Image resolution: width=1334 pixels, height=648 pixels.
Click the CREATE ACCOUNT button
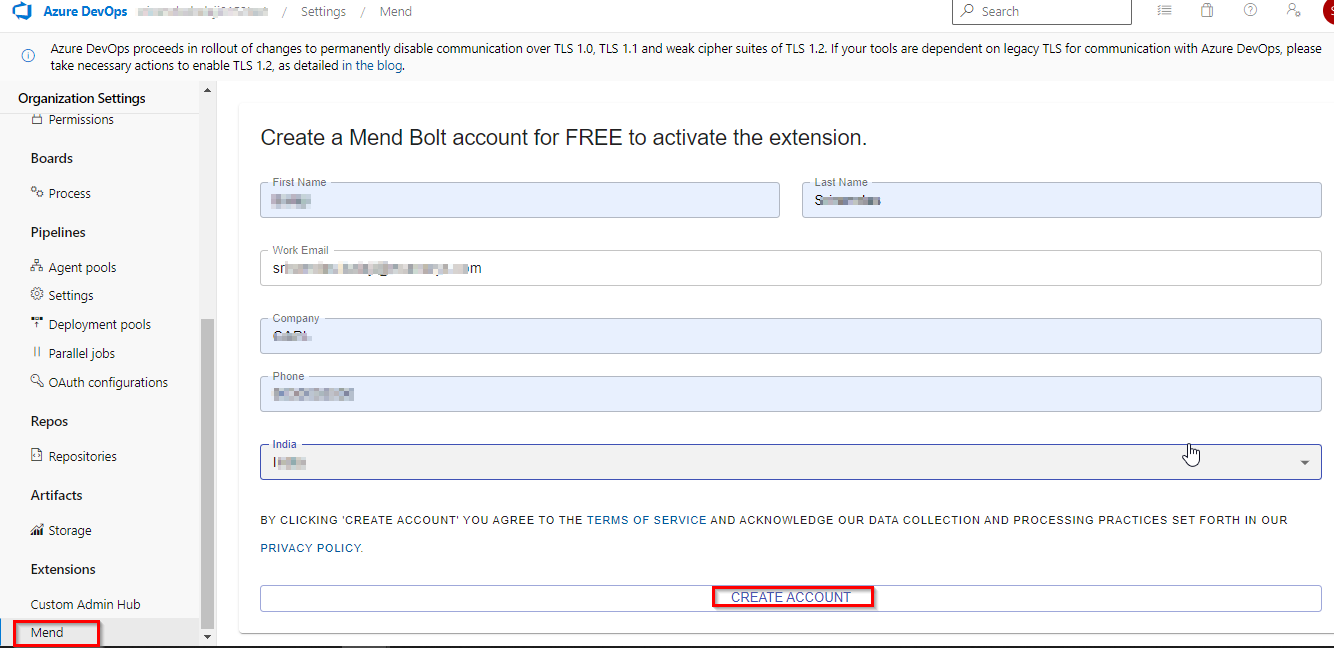[x=791, y=597]
